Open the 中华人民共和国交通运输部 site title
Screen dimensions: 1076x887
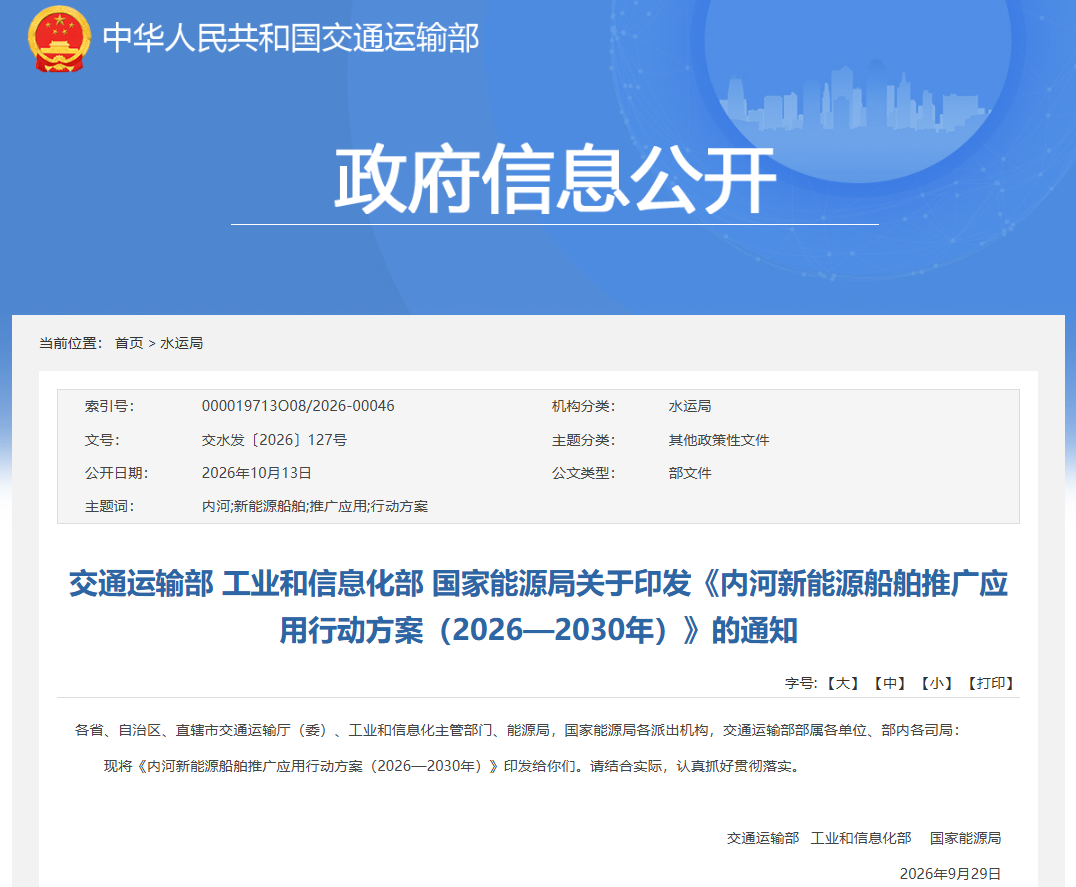click(x=291, y=38)
